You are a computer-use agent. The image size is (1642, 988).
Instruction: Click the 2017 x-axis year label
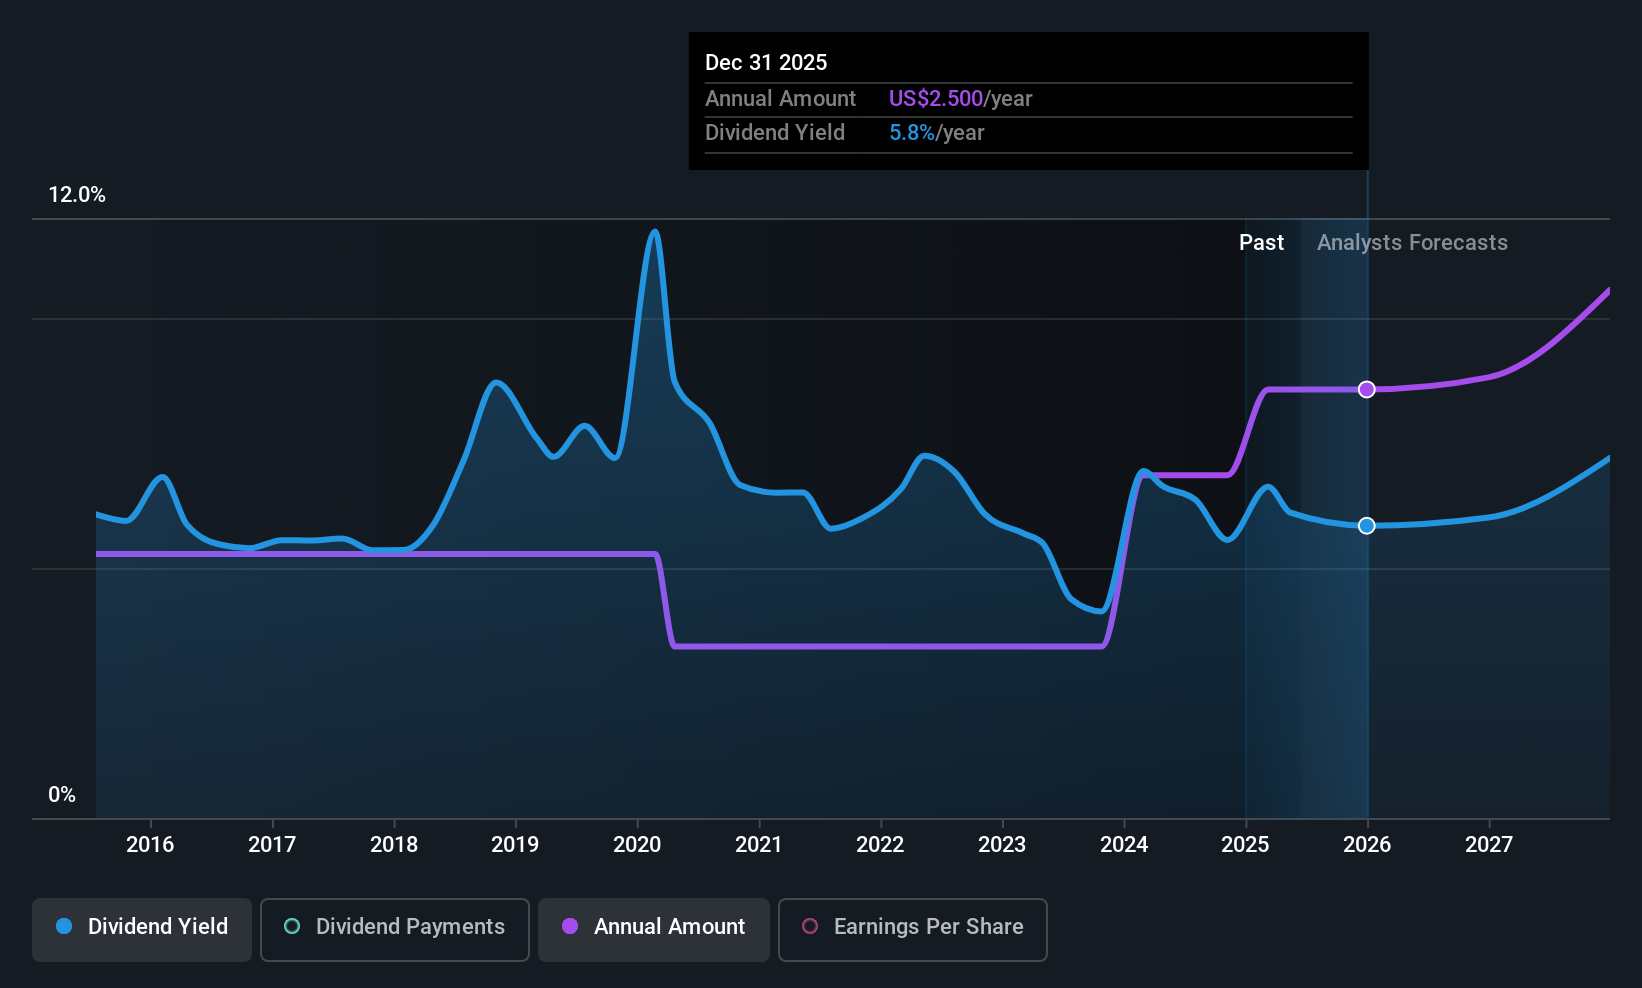pyautogui.click(x=272, y=845)
